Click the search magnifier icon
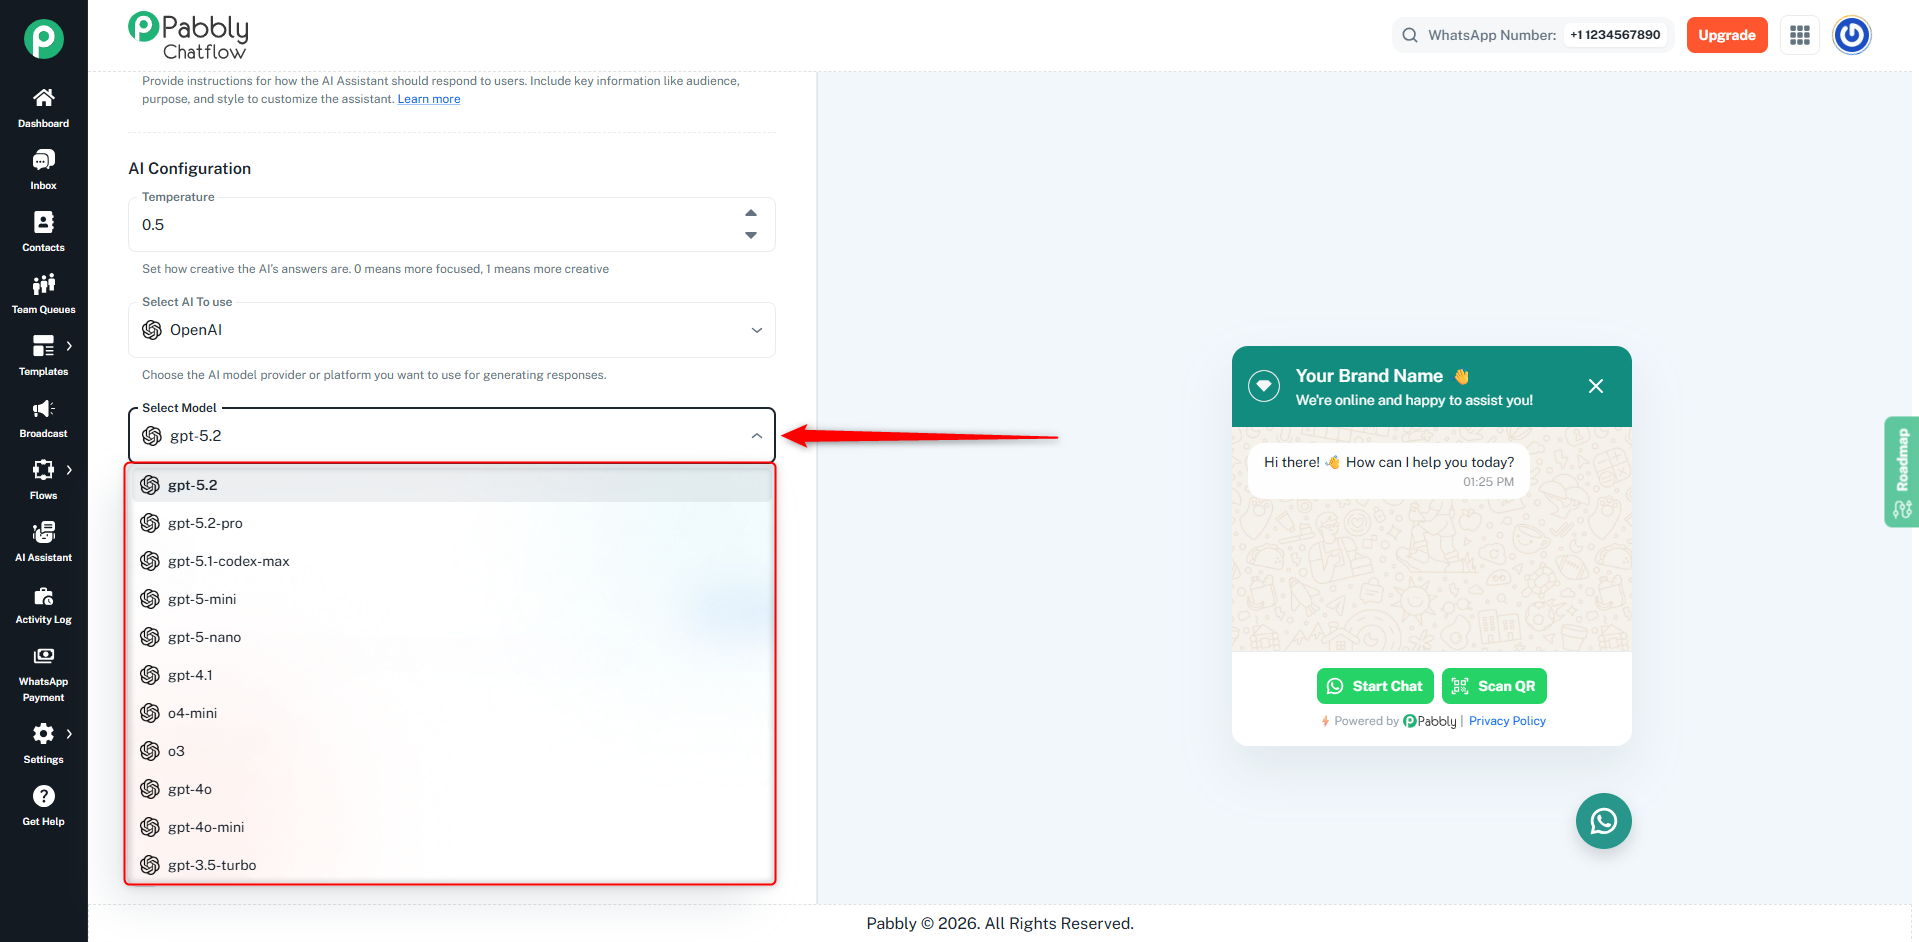 click(1410, 35)
